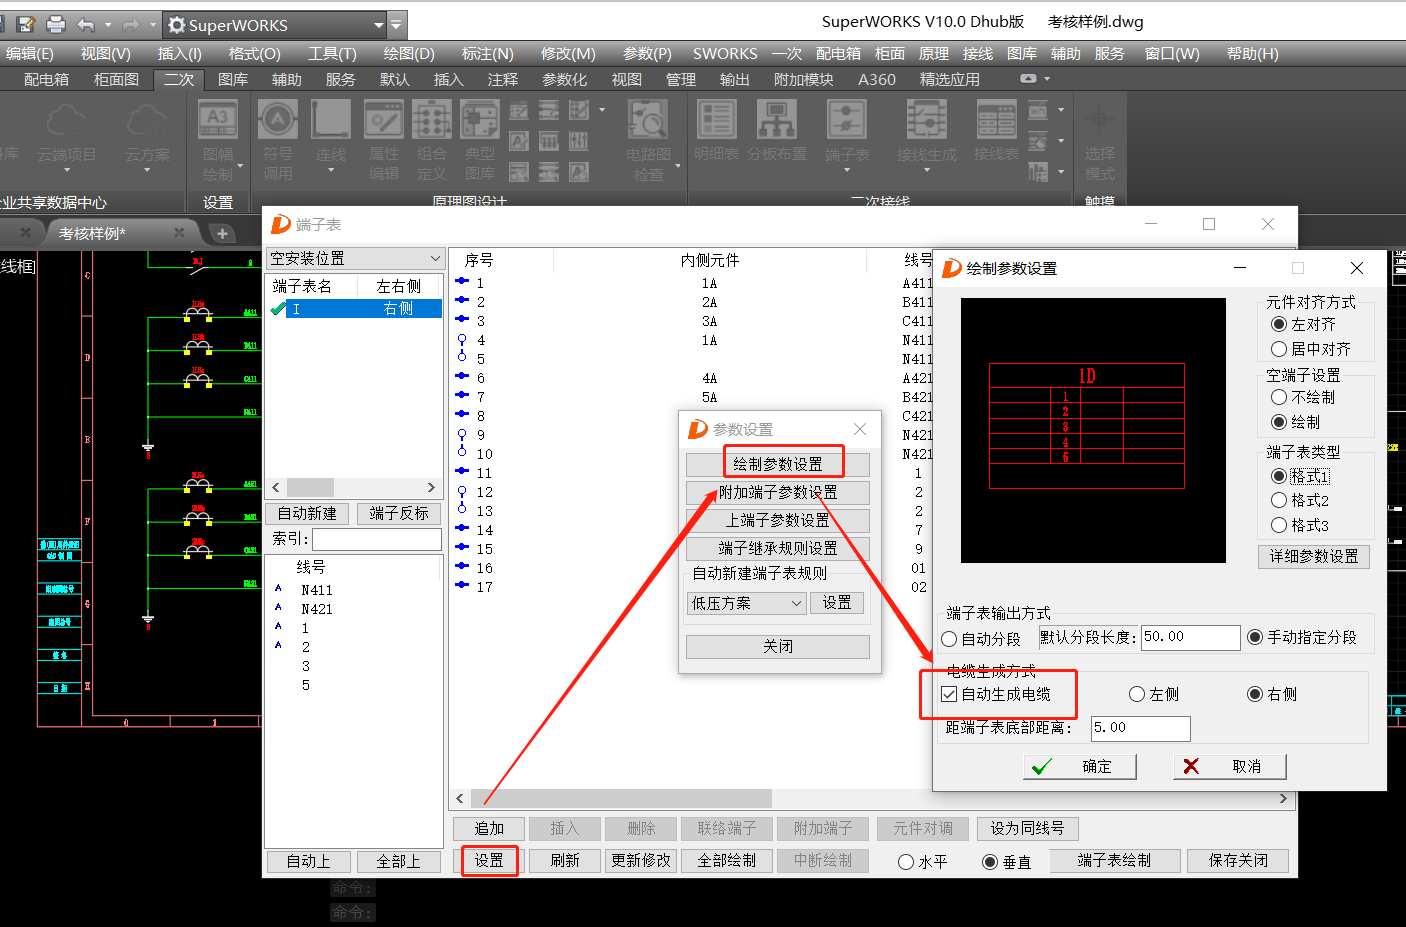Click the terminal list horizontal scrollbar thumb
The height and width of the screenshot is (927, 1406).
(620, 799)
